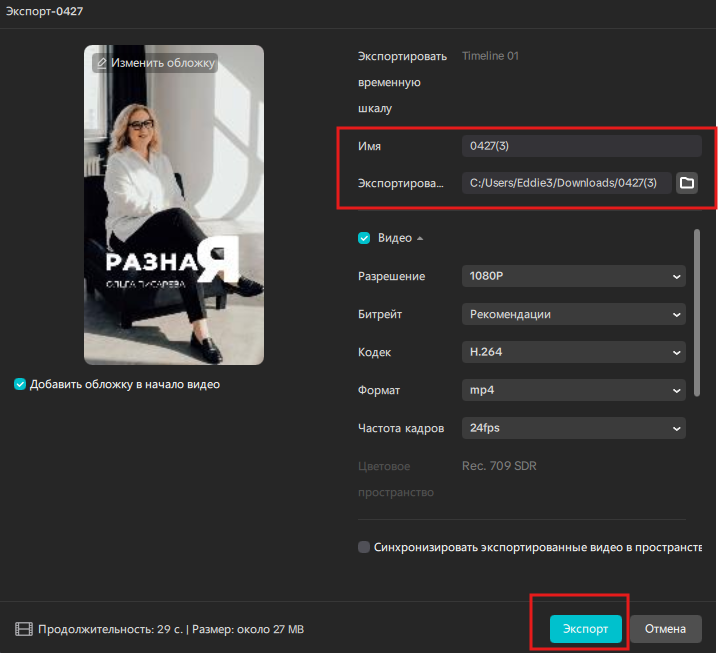Click the pencil icon on cover
Screen dimensions: 718x653
pos(102,63)
